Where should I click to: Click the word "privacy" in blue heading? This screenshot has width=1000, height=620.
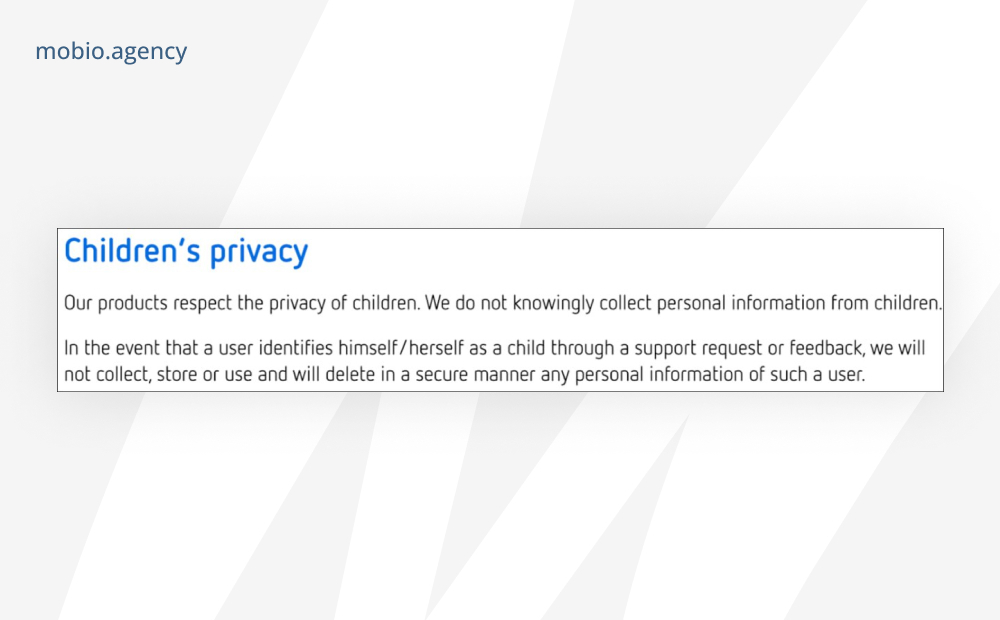coord(259,253)
